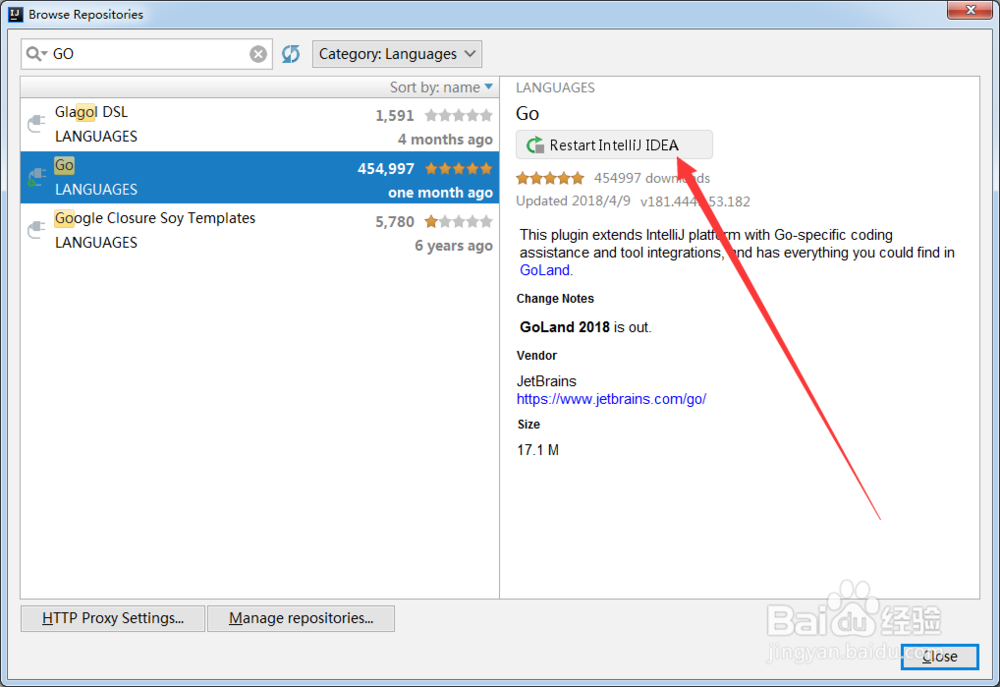Screen dimensions: 1000x687
Task: Open the GoLand link in description
Action: pyautogui.click(x=545, y=270)
